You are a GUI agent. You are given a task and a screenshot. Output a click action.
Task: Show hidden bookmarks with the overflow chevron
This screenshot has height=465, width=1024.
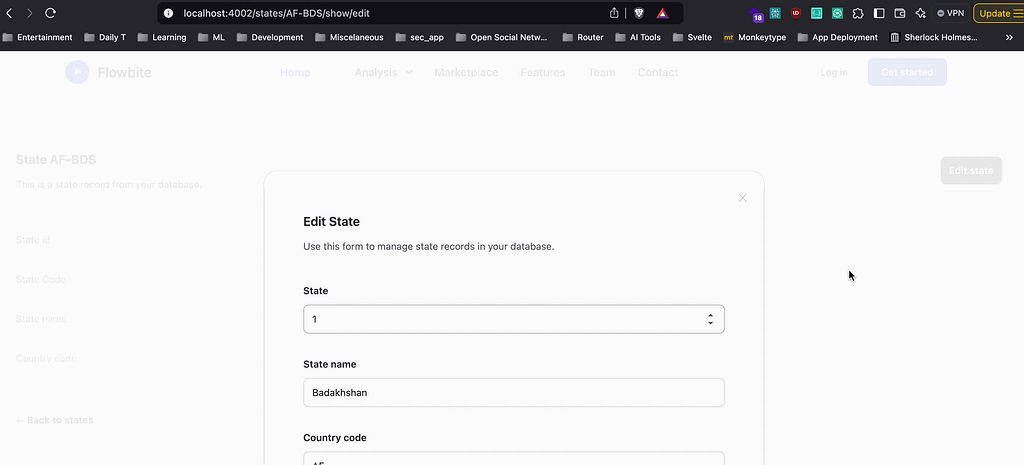pyautogui.click(x=1008, y=37)
